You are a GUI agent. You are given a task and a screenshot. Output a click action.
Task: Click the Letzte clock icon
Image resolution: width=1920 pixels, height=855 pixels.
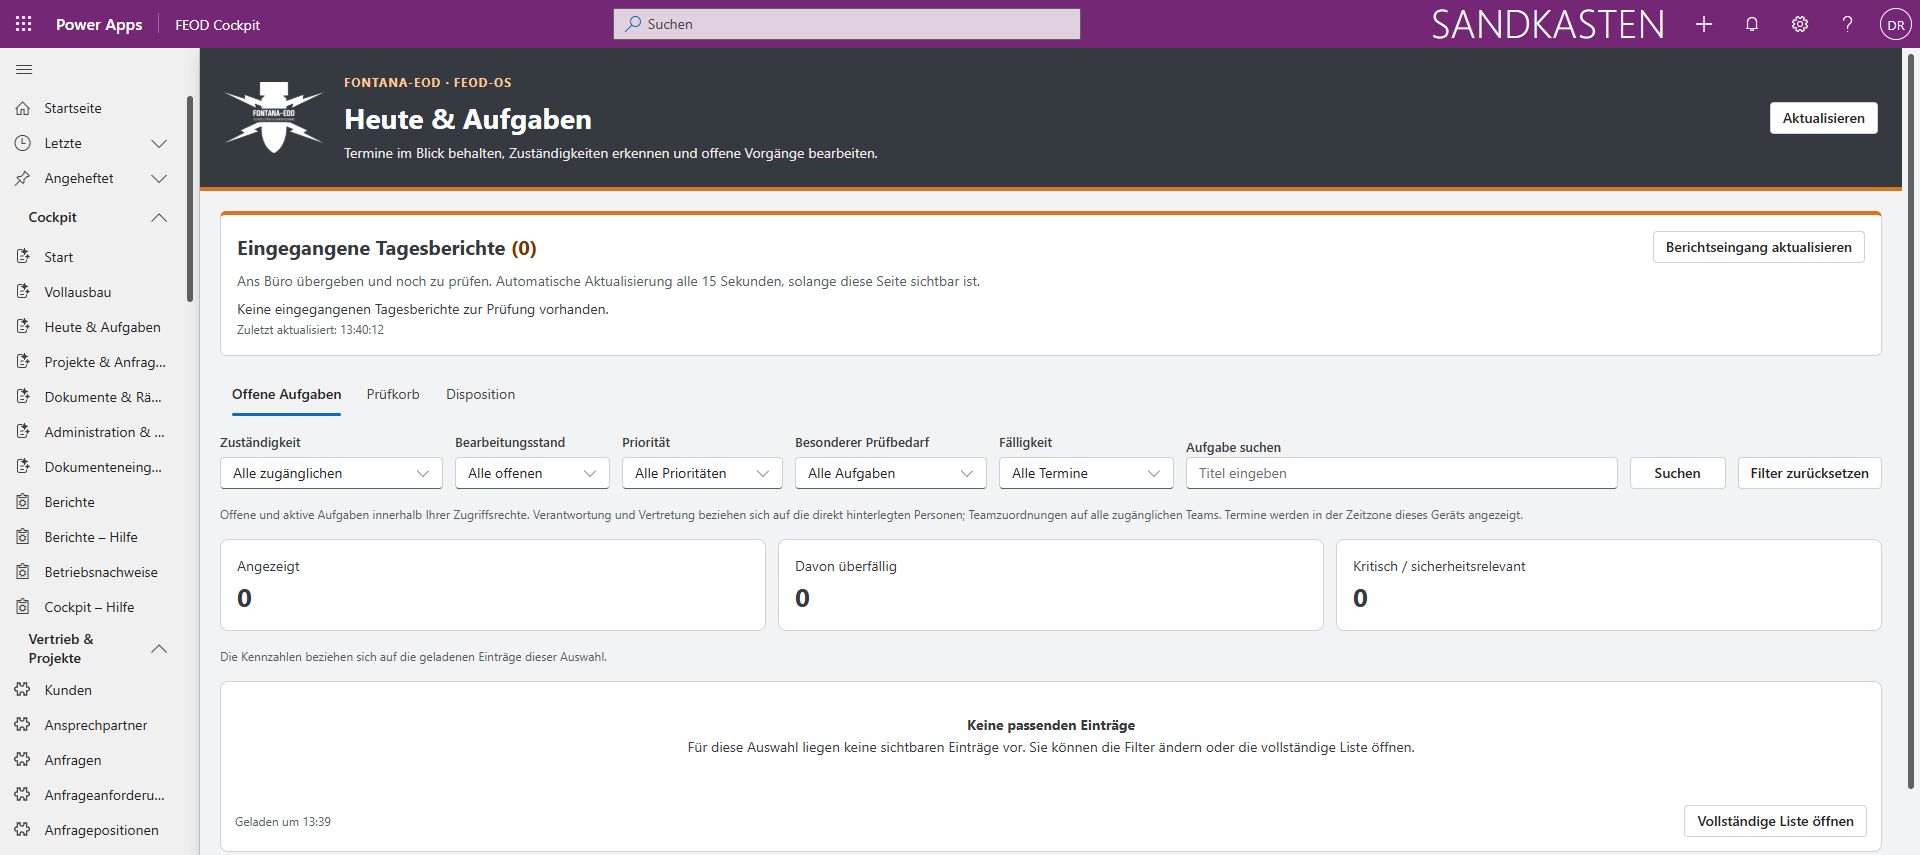tap(23, 143)
